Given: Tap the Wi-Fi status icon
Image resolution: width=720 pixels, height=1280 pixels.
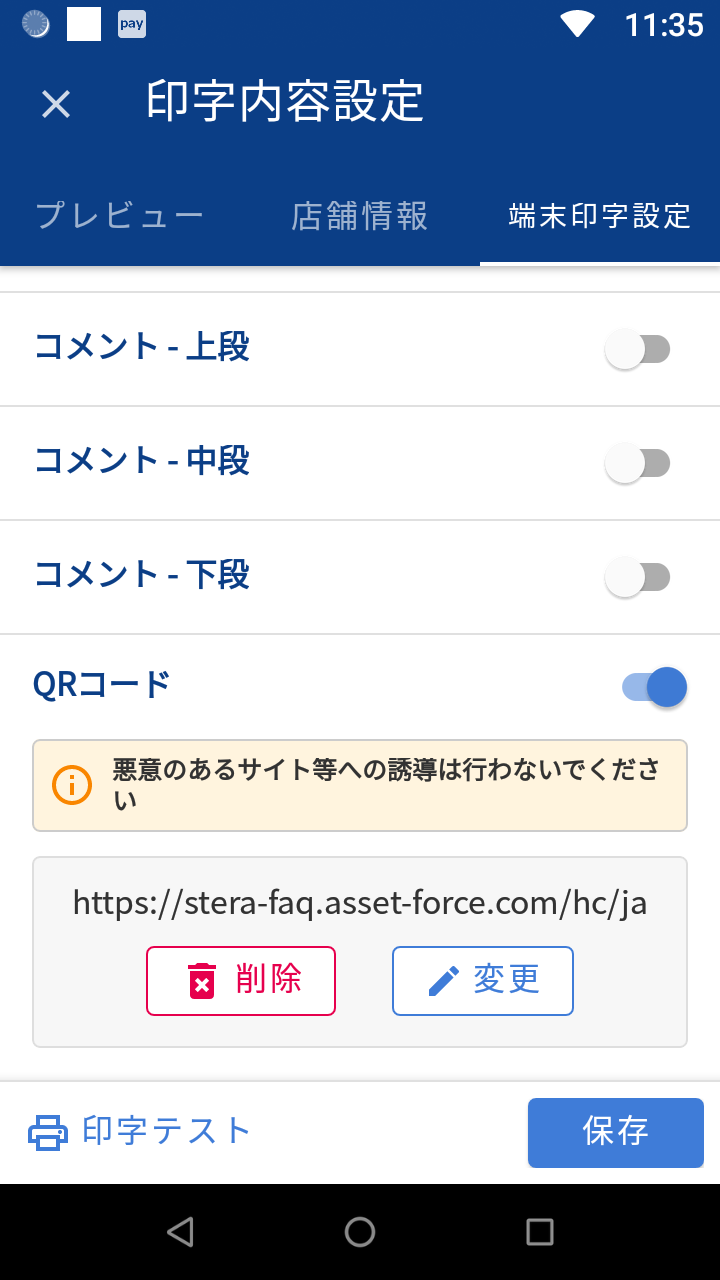Looking at the screenshot, I should (578, 24).
